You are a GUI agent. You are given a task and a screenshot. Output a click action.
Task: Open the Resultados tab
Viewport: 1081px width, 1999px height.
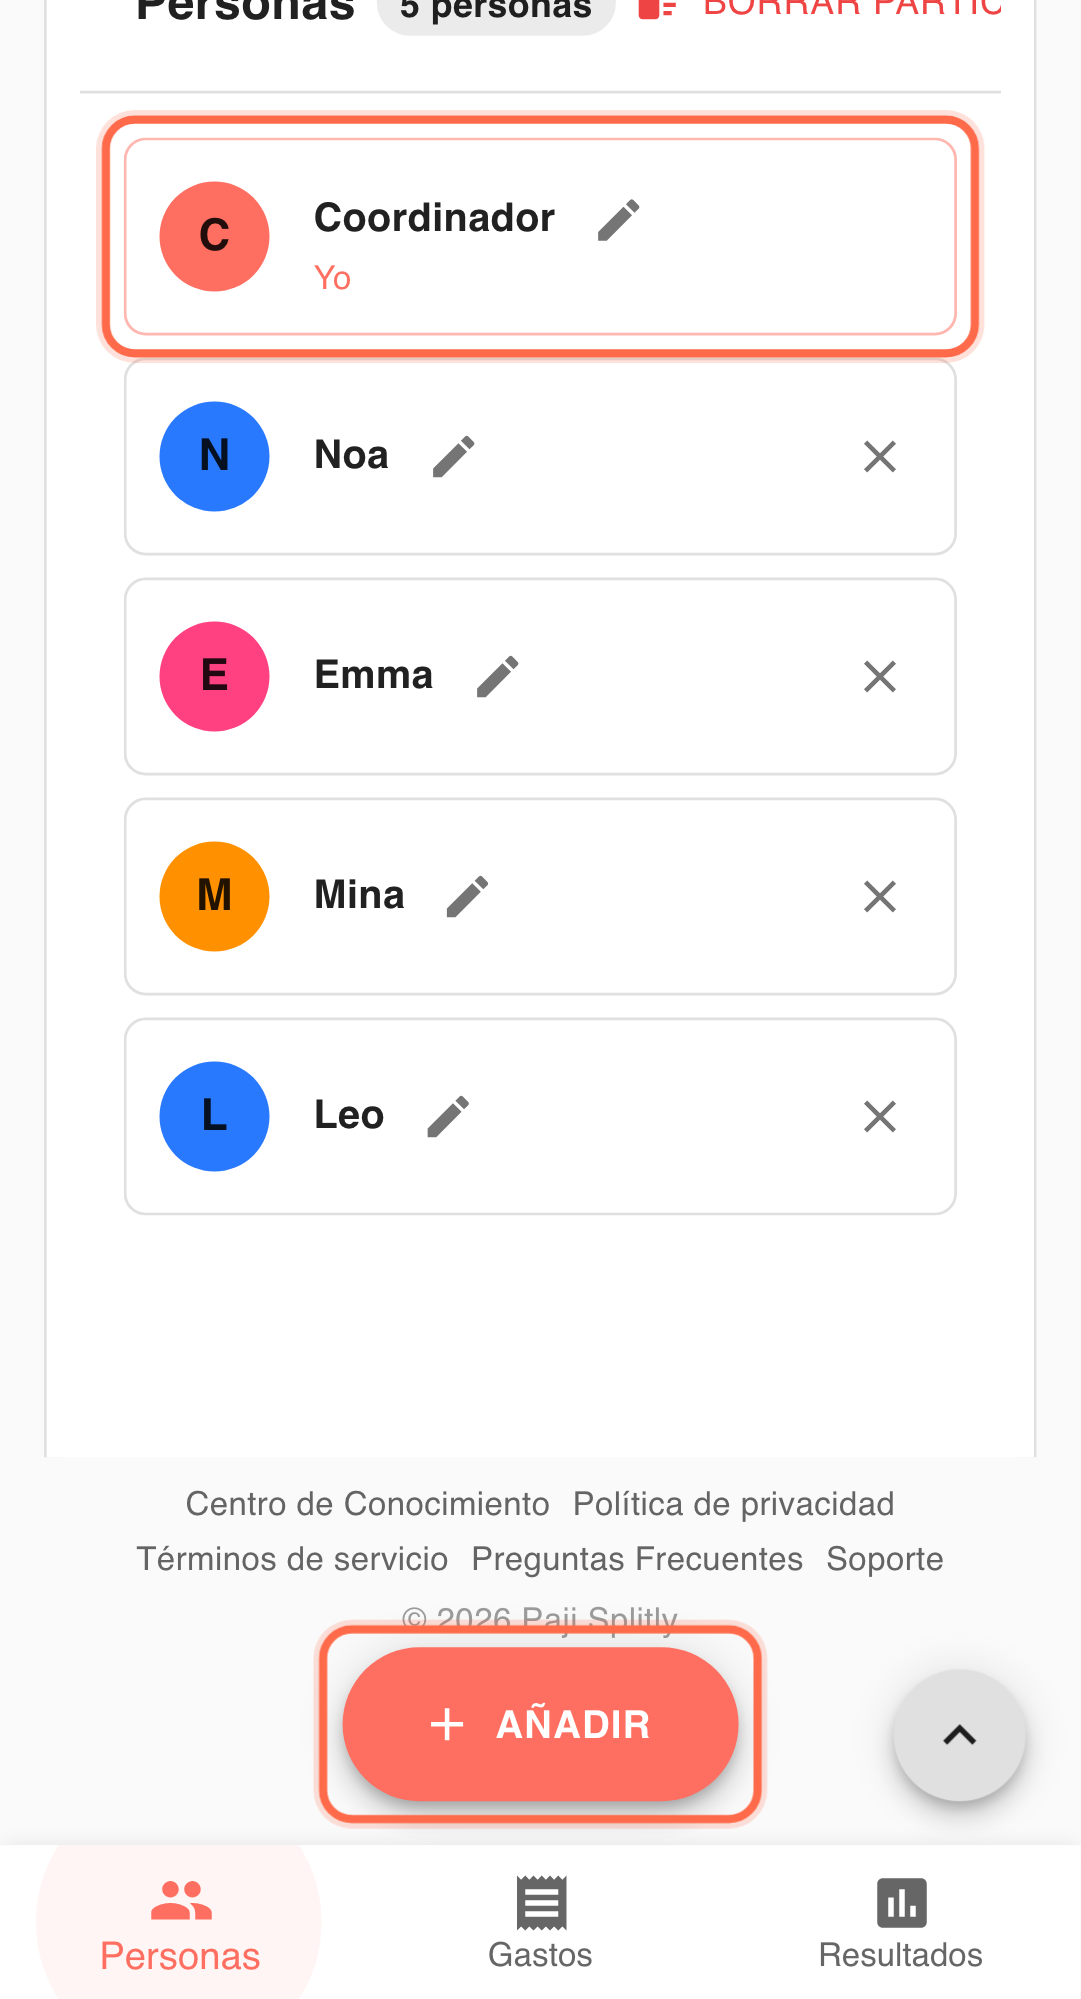(x=900, y=1924)
